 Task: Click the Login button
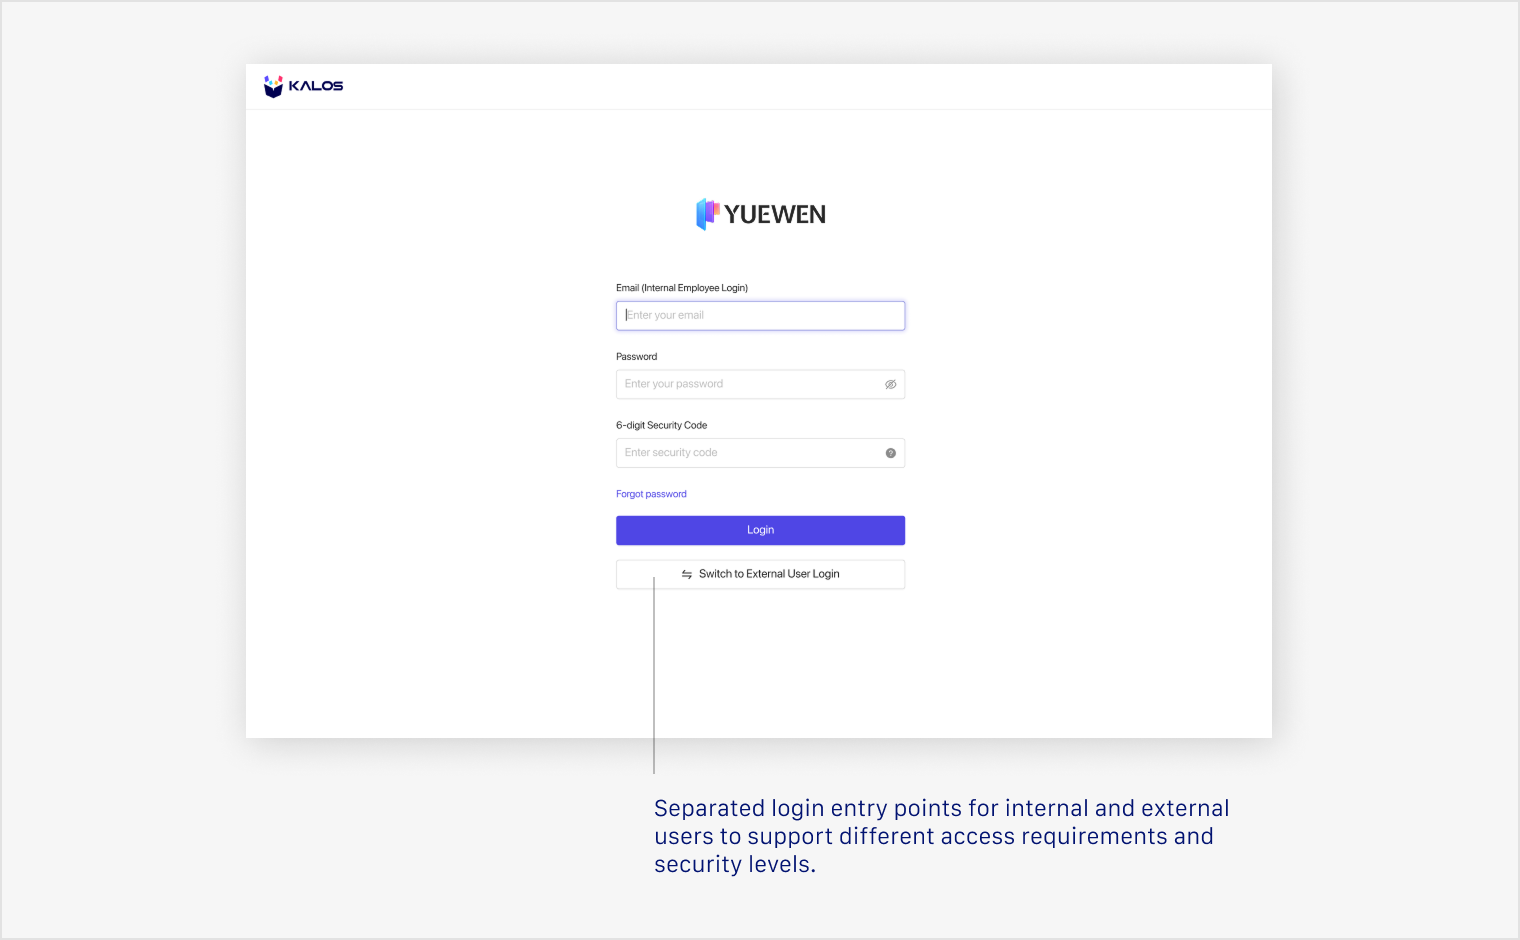click(x=760, y=530)
